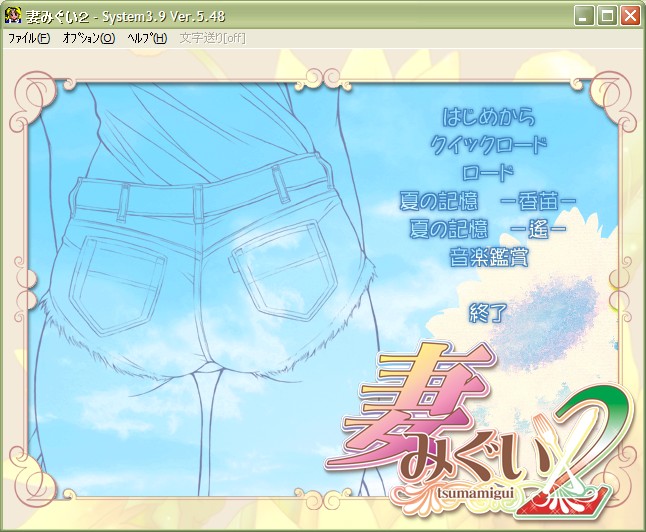646x532 pixels.
Task: Open 夏の記憶 －遙－
Action: pyautogui.click(x=488, y=229)
